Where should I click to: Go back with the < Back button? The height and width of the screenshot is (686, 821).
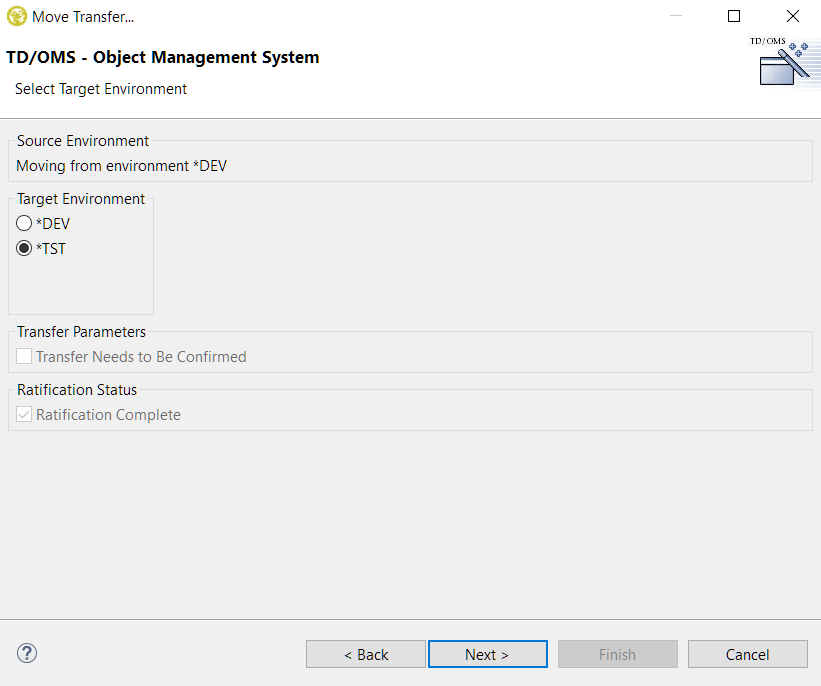tap(366, 654)
